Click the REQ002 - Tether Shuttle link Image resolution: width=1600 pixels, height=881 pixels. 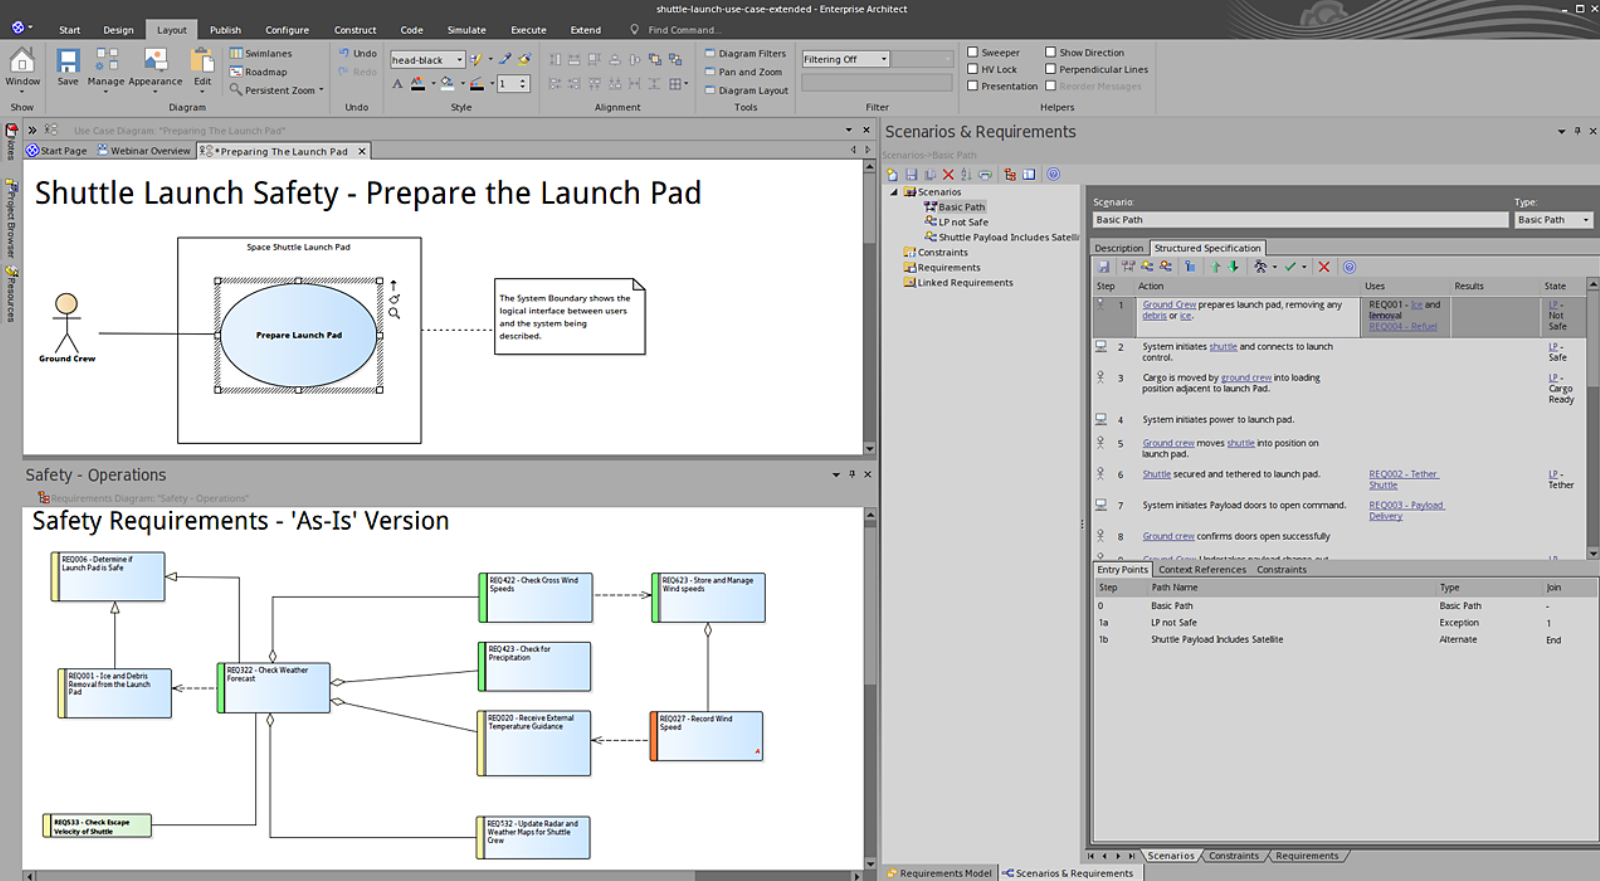pos(1402,480)
